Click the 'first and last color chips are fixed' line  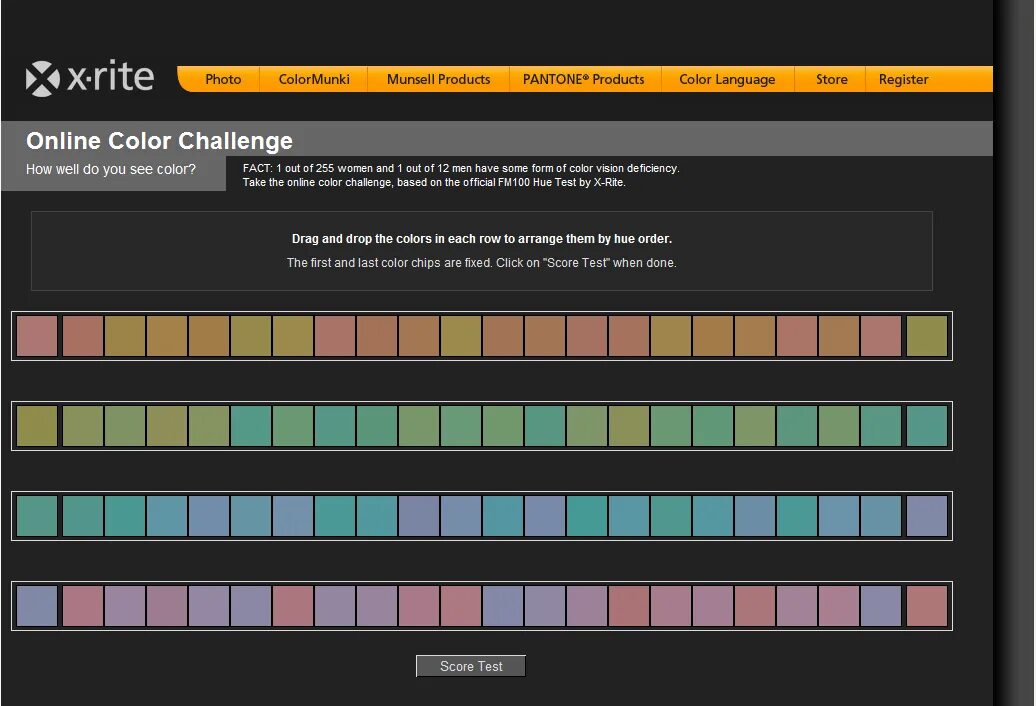[x=482, y=263]
